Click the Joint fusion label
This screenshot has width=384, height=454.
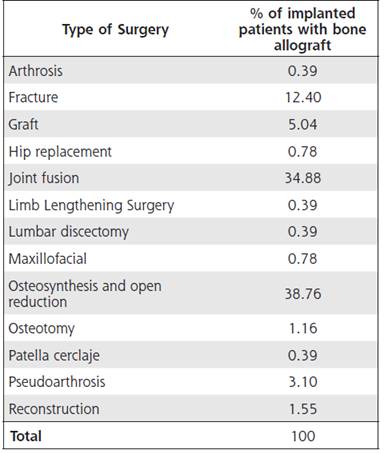44,178
